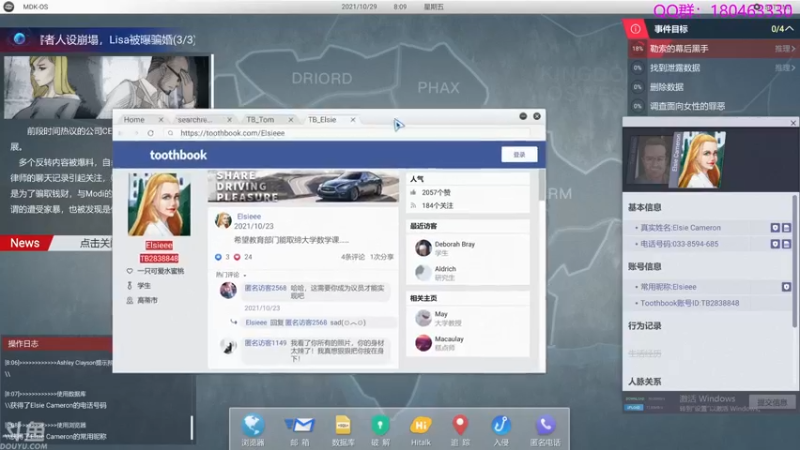Click the toothbook page vertical scrollbar
Image resolution: width=800 pixels, height=450 pixels.
(x=541, y=185)
